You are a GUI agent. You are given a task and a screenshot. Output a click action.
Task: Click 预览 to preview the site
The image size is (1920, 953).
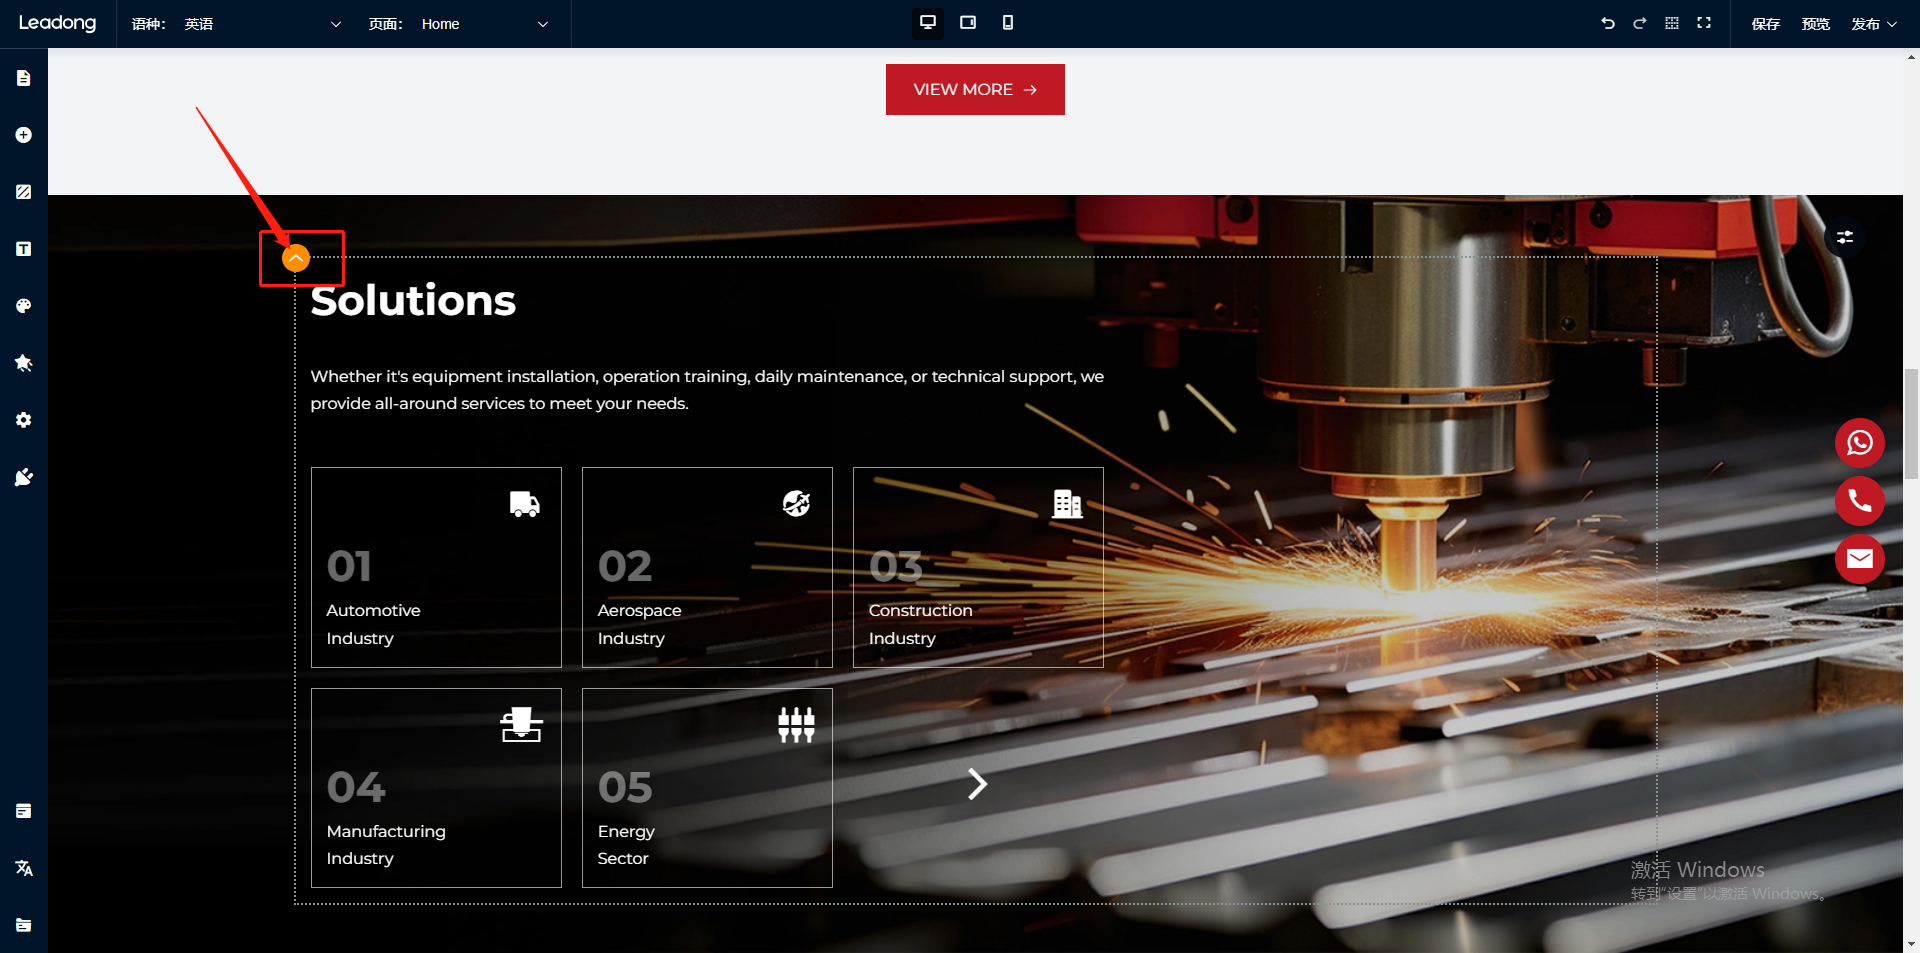pyautogui.click(x=1815, y=24)
